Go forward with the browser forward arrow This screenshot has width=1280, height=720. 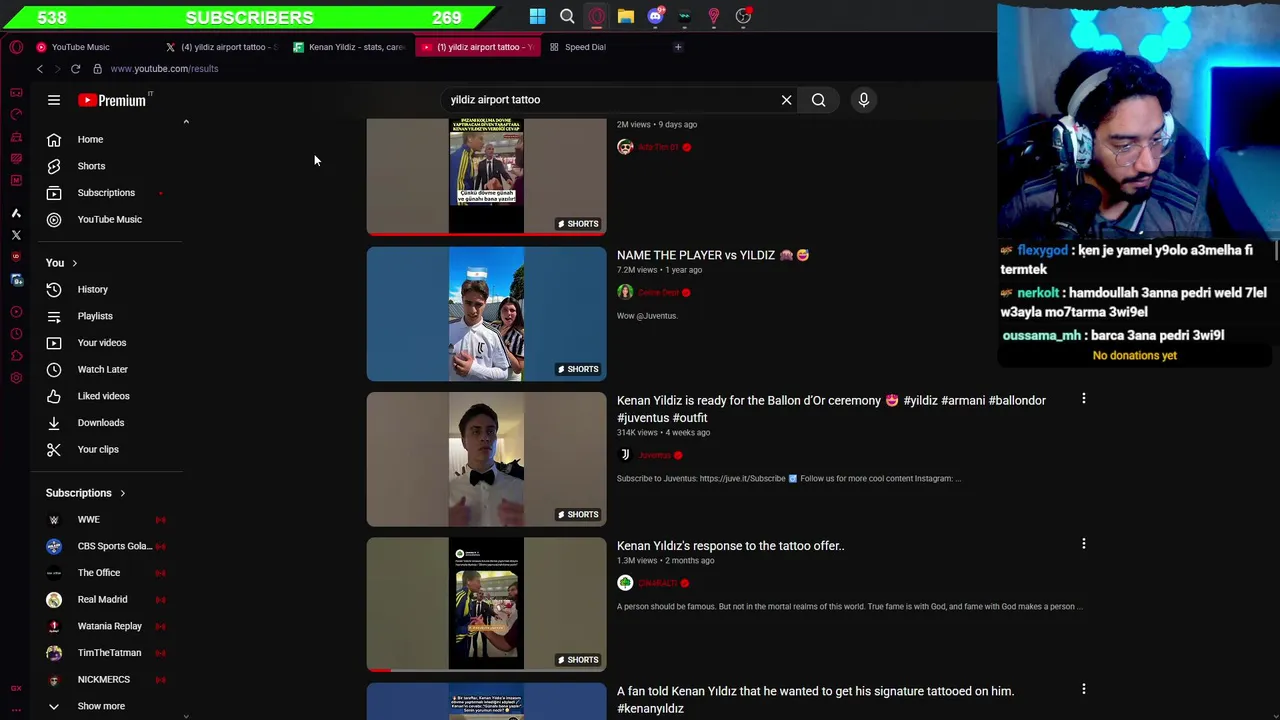pyautogui.click(x=57, y=69)
